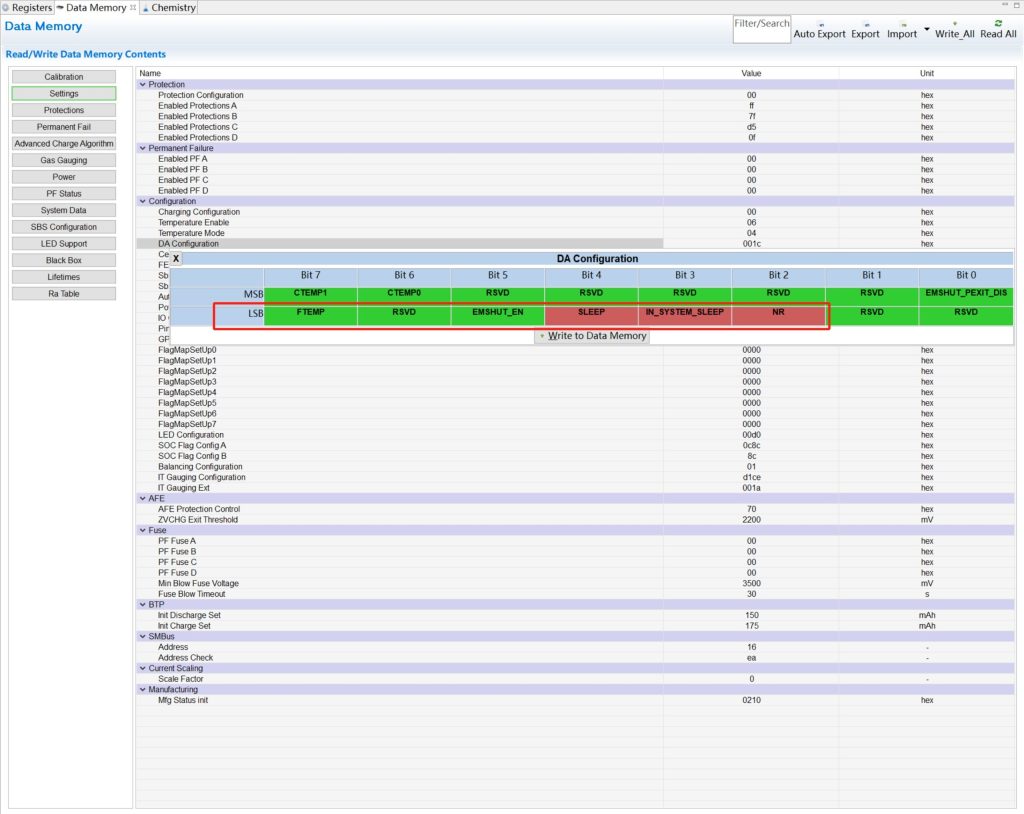Click the Import toolbar icon
Screen dimensions: 1024x814
[x=901, y=23]
